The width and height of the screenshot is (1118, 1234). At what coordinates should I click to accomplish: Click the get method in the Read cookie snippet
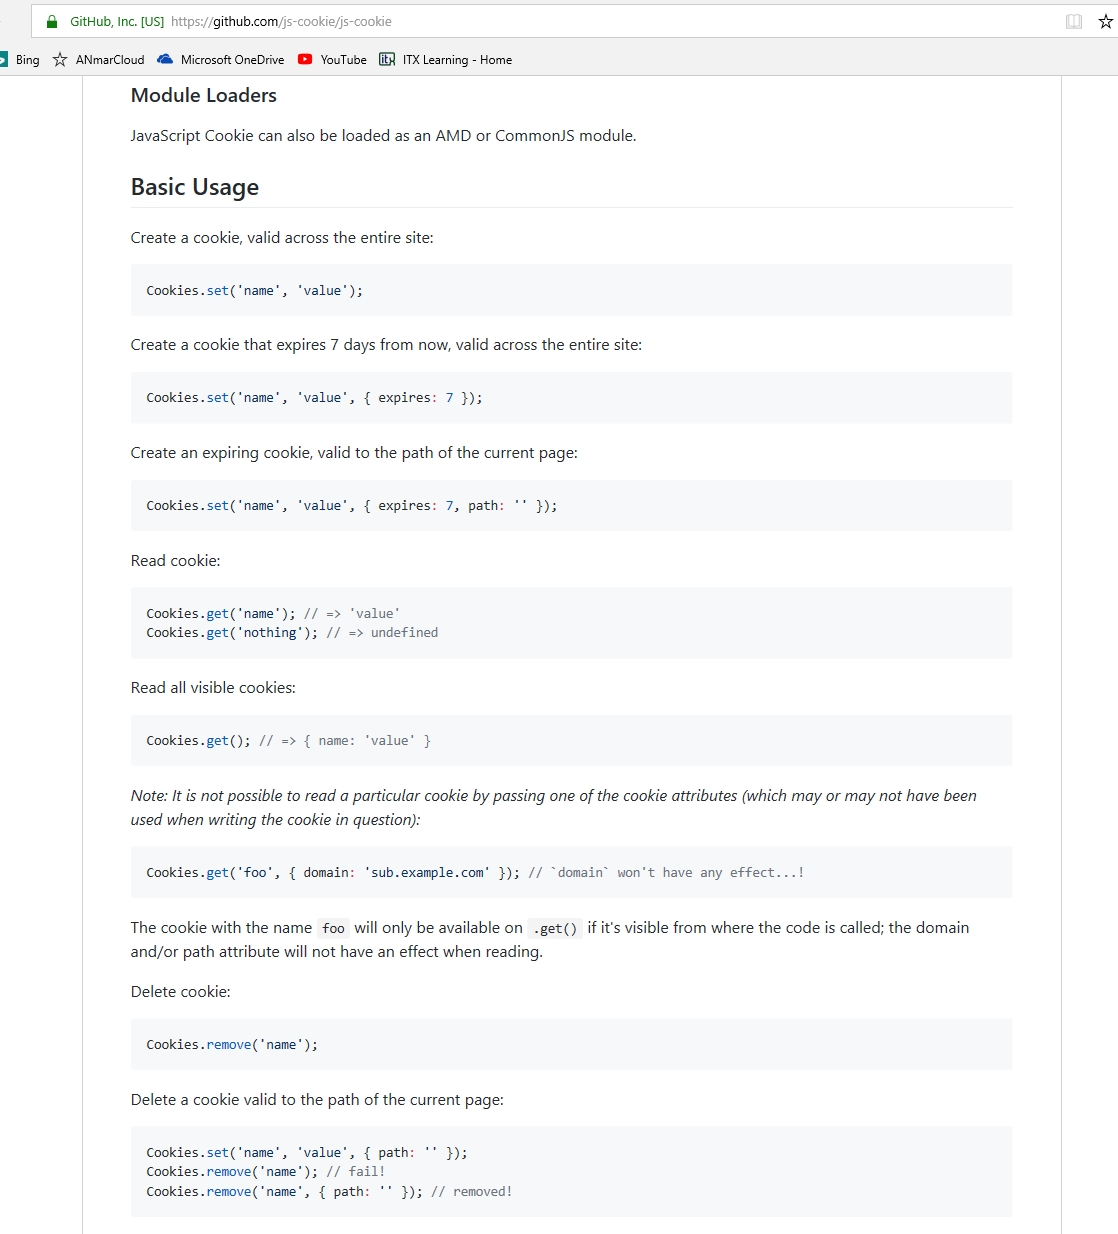click(x=216, y=613)
